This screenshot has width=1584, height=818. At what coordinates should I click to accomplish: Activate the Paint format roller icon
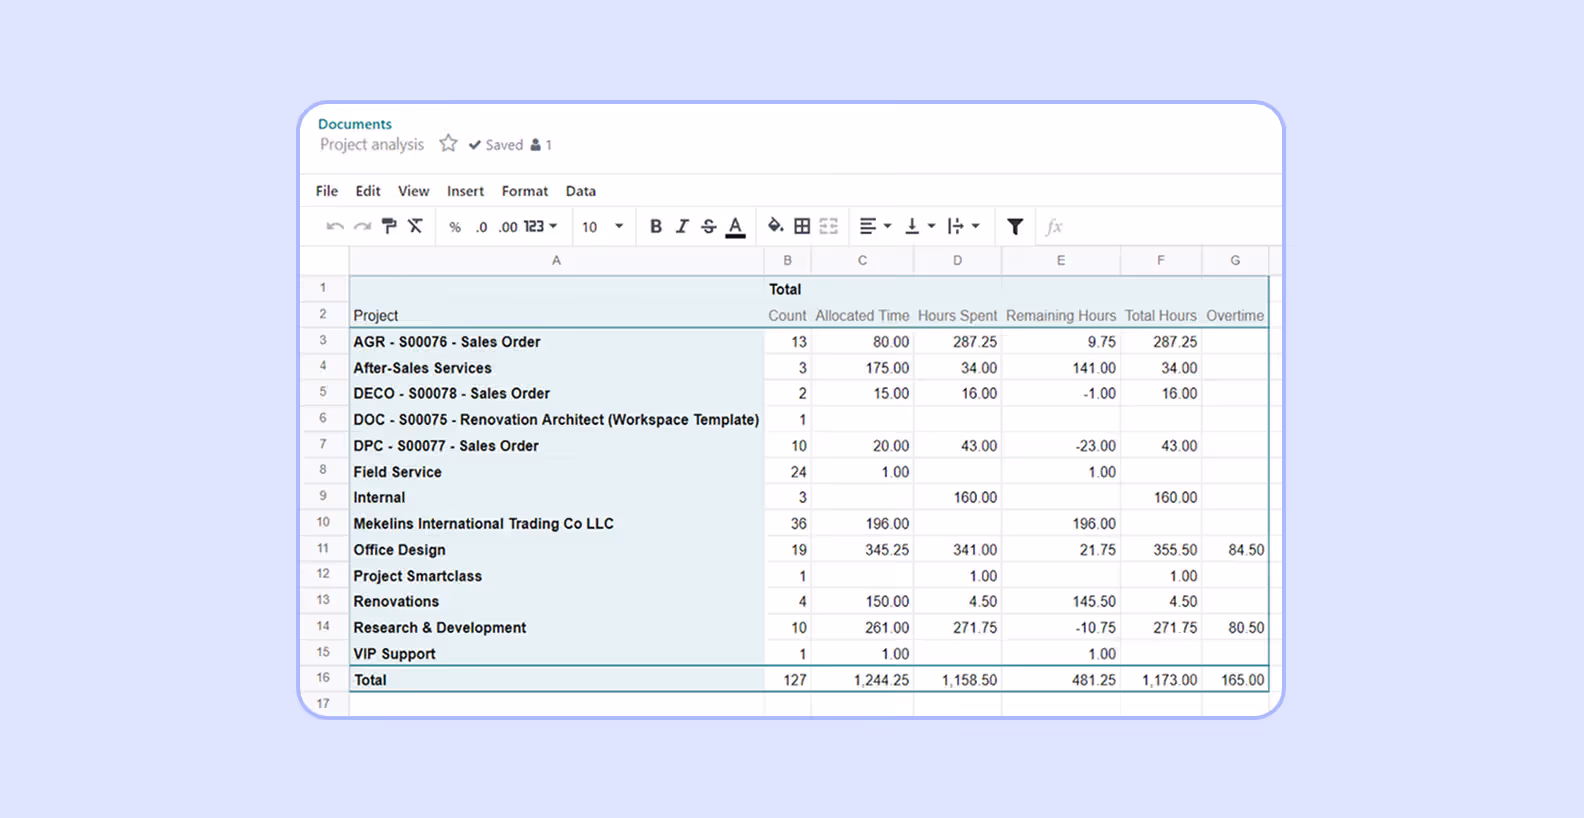pos(389,226)
